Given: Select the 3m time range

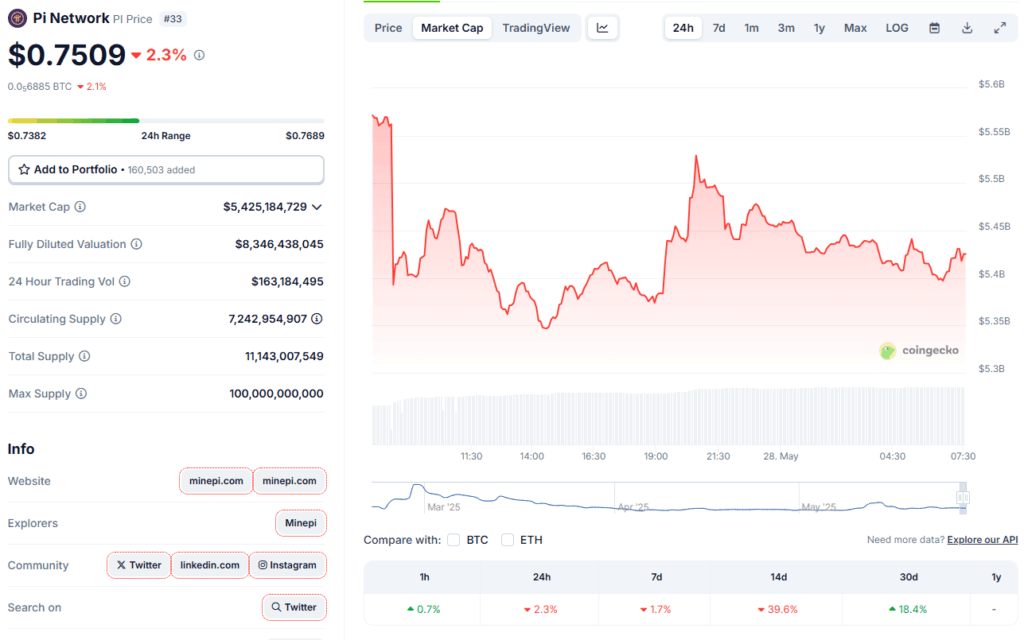Looking at the screenshot, I should [786, 28].
